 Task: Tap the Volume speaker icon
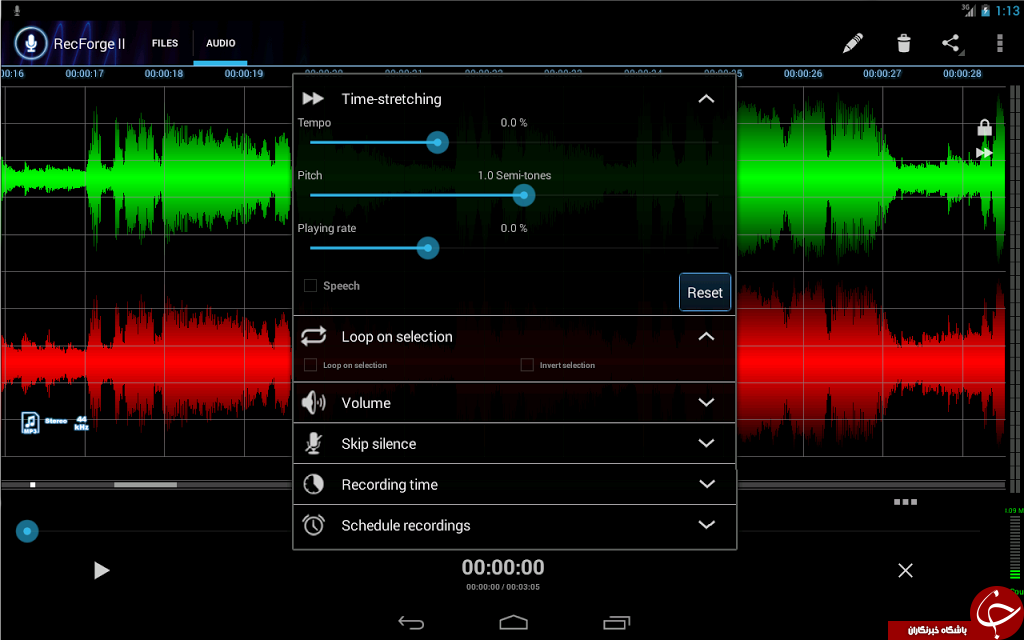313,403
